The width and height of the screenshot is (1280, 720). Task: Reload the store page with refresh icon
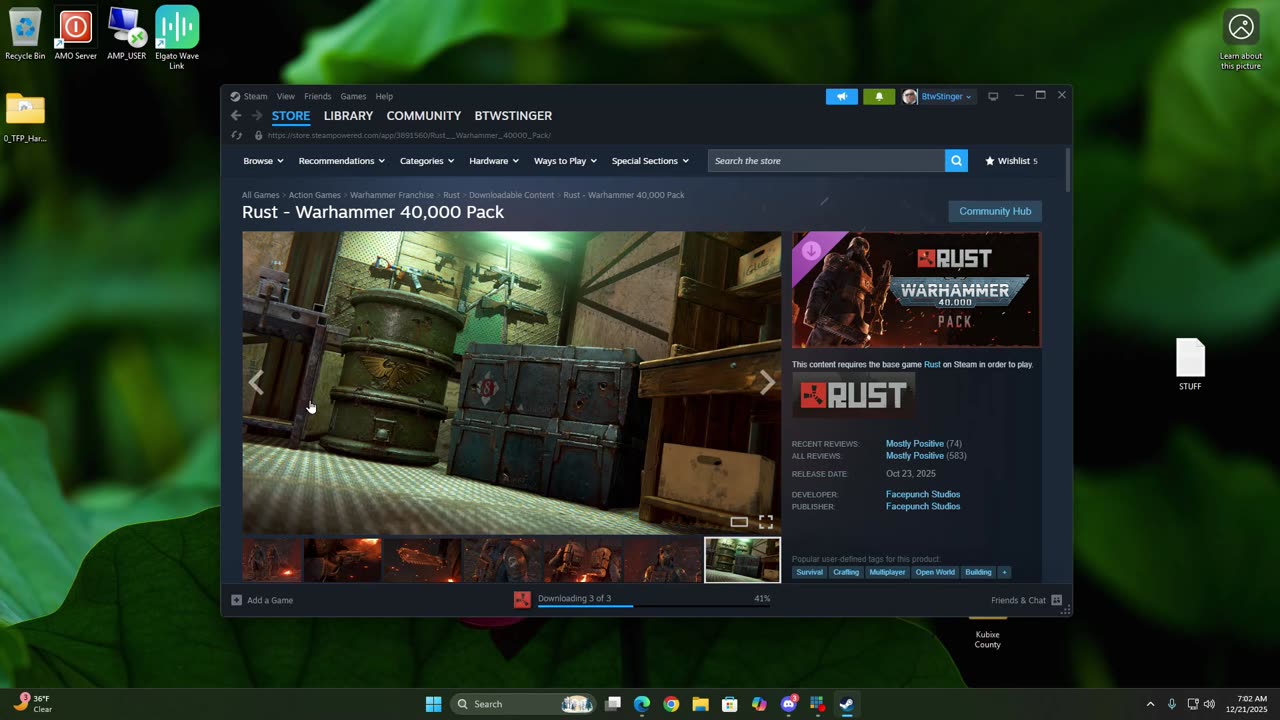tap(236, 135)
